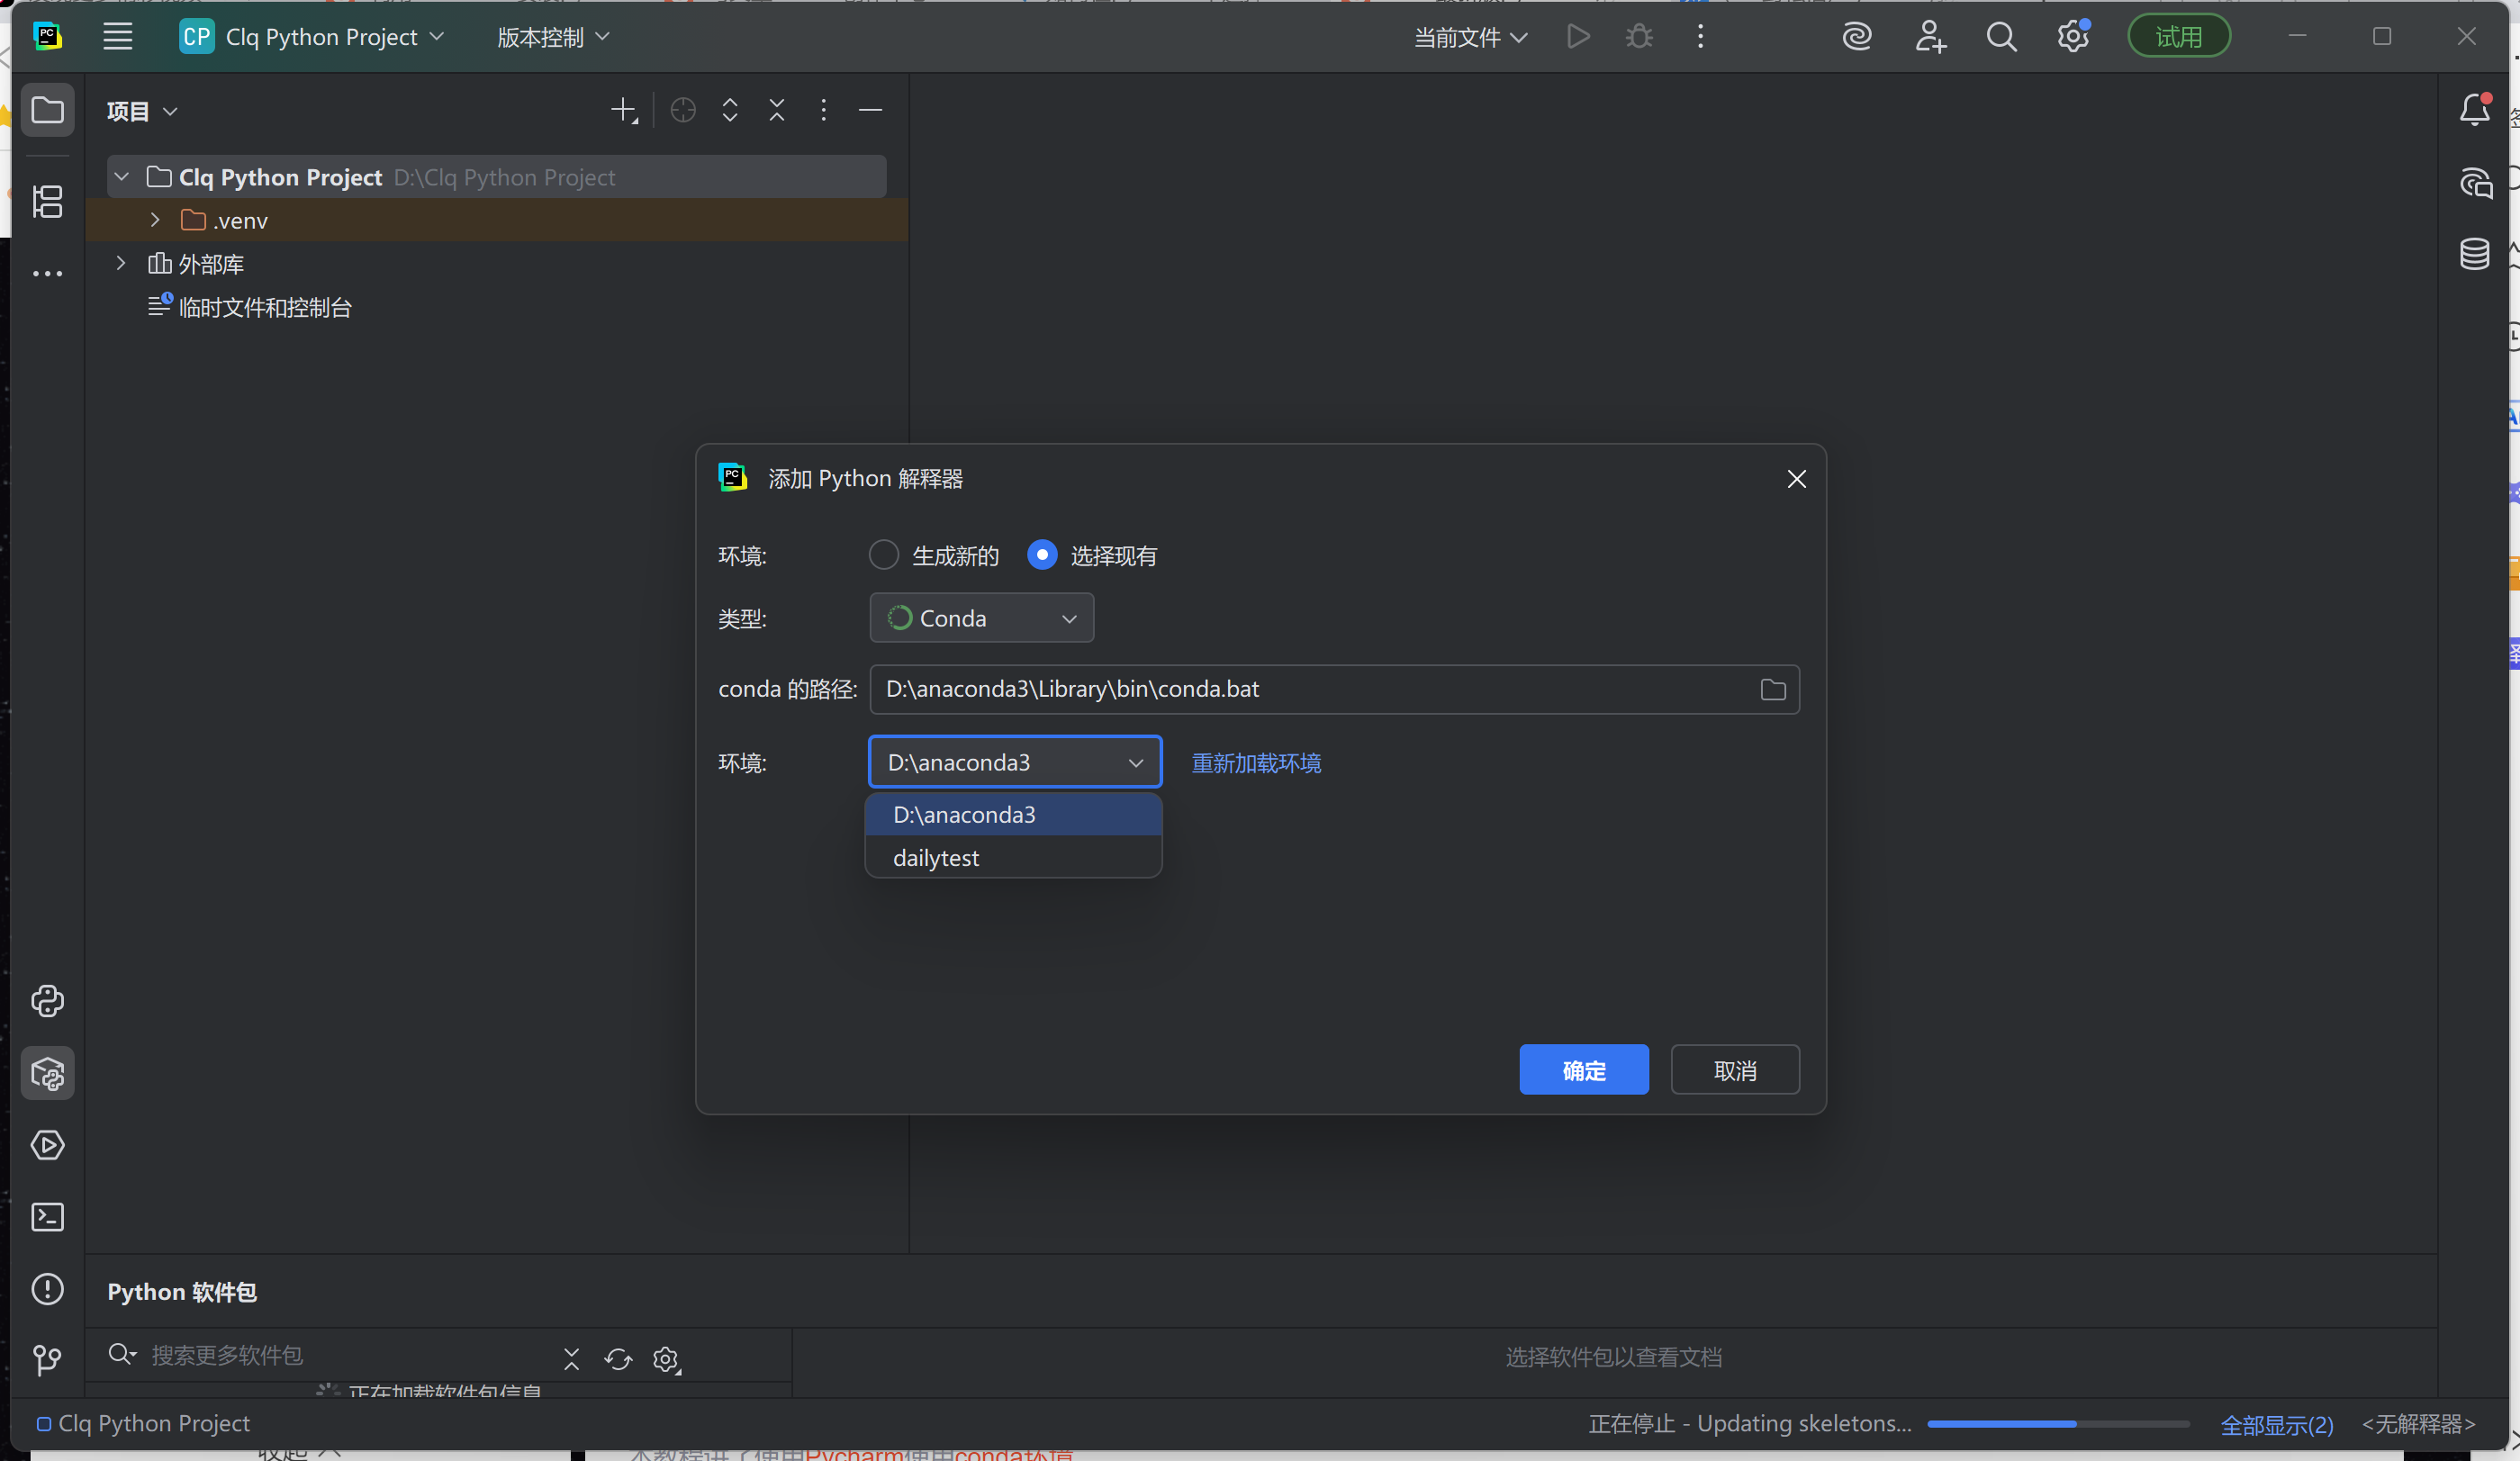
Task: Open the Problems tool window
Action: (47, 1289)
